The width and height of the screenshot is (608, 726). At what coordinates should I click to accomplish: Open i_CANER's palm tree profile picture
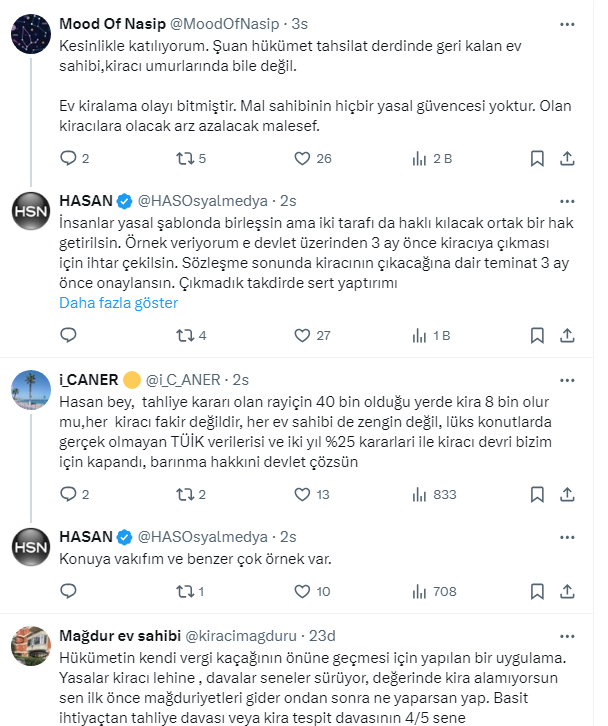(31, 389)
